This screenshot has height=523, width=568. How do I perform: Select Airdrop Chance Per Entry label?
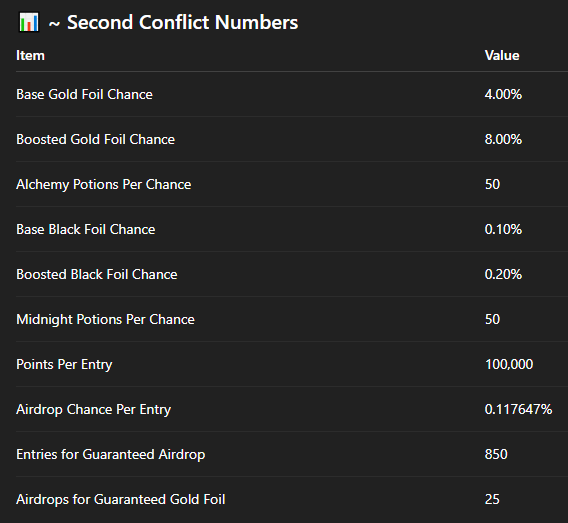[x=93, y=409]
